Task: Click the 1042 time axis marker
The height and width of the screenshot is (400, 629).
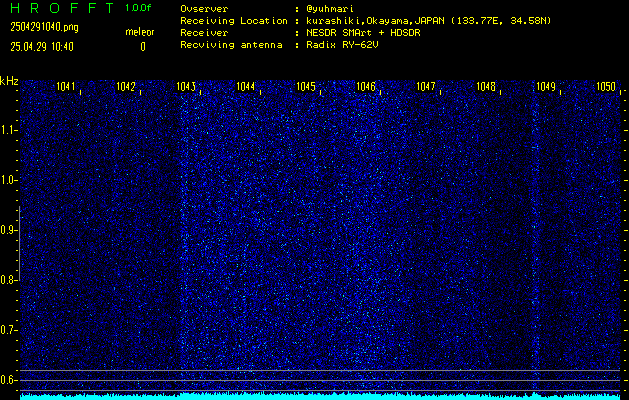Action: click(126, 87)
